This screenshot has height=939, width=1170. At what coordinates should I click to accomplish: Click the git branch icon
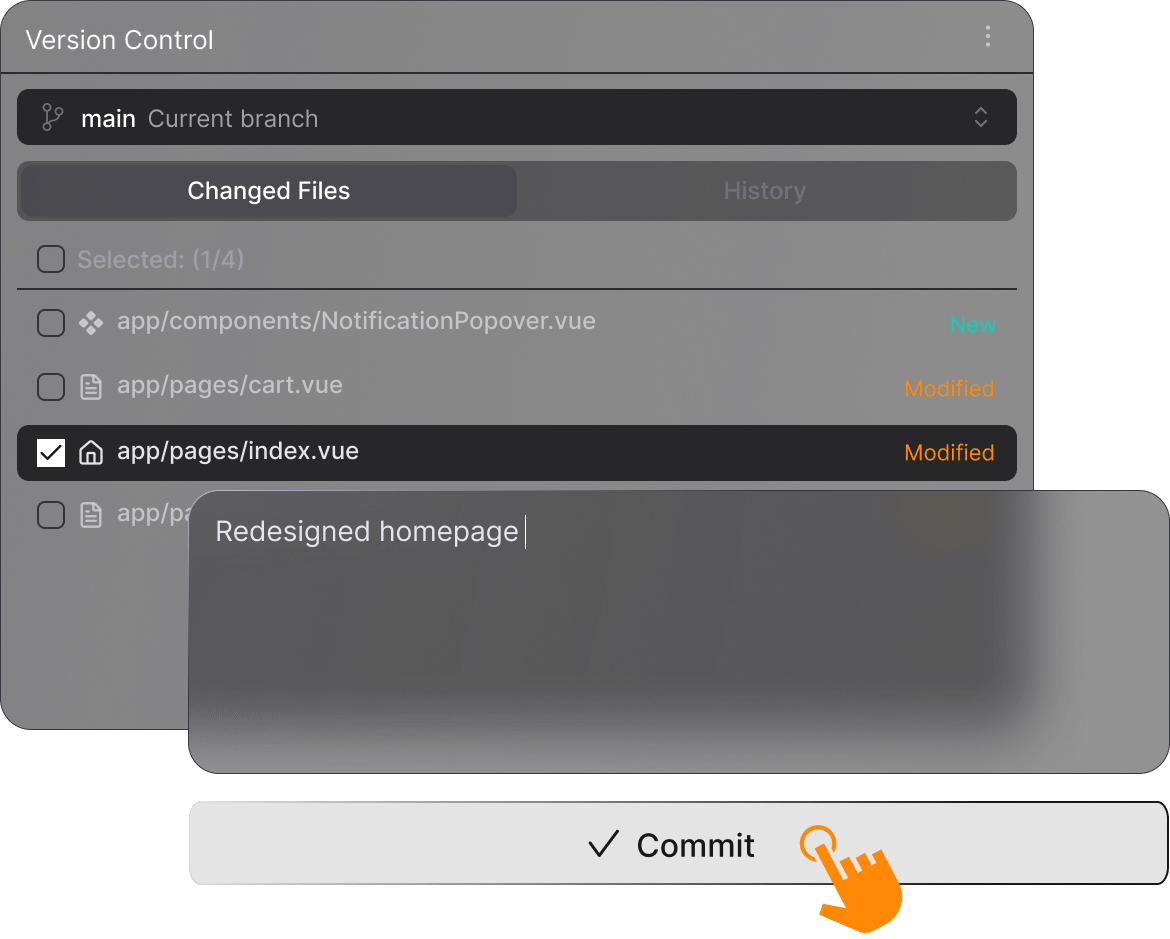tap(52, 118)
